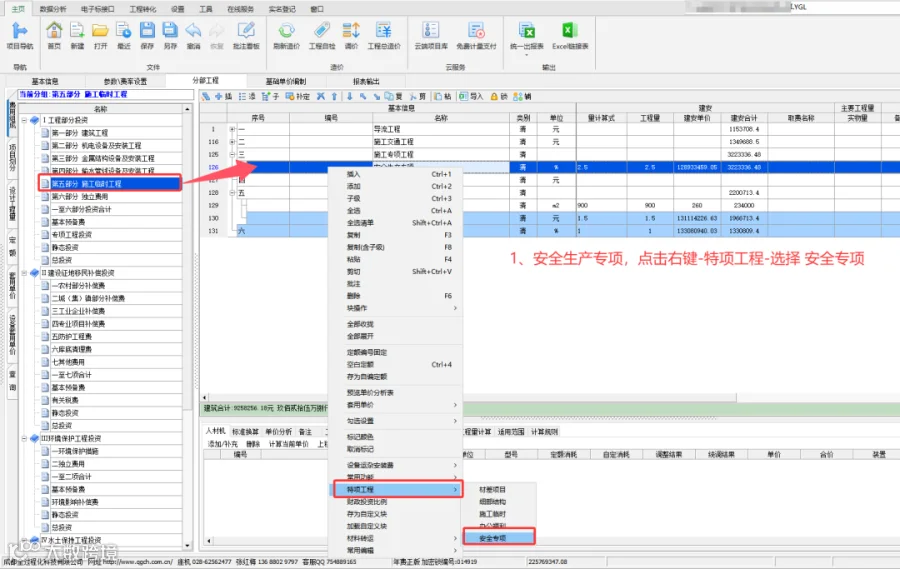Move row up with the up arrow icon

[334, 96]
